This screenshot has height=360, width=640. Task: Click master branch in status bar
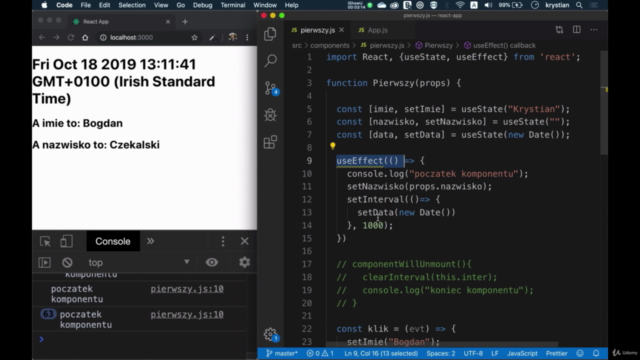pyautogui.click(x=282, y=353)
